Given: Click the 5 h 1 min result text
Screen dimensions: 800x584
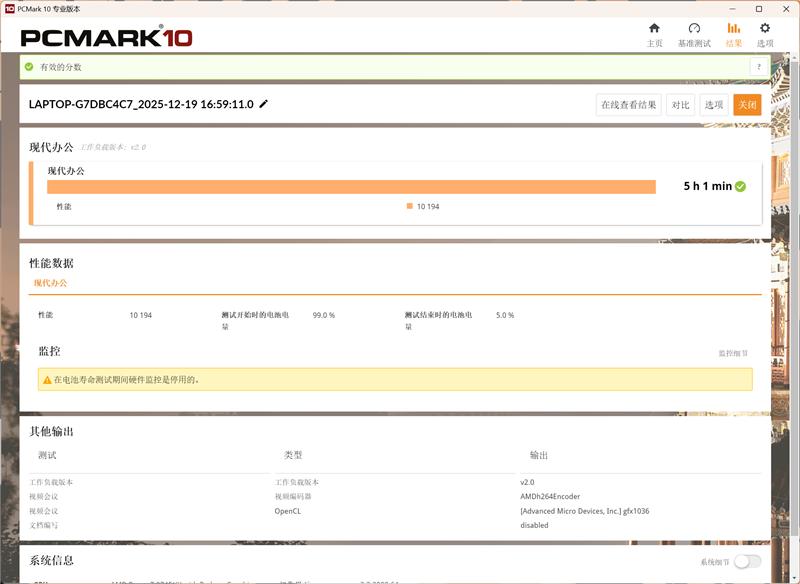Looking at the screenshot, I should pyautogui.click(x=708, y=186).
